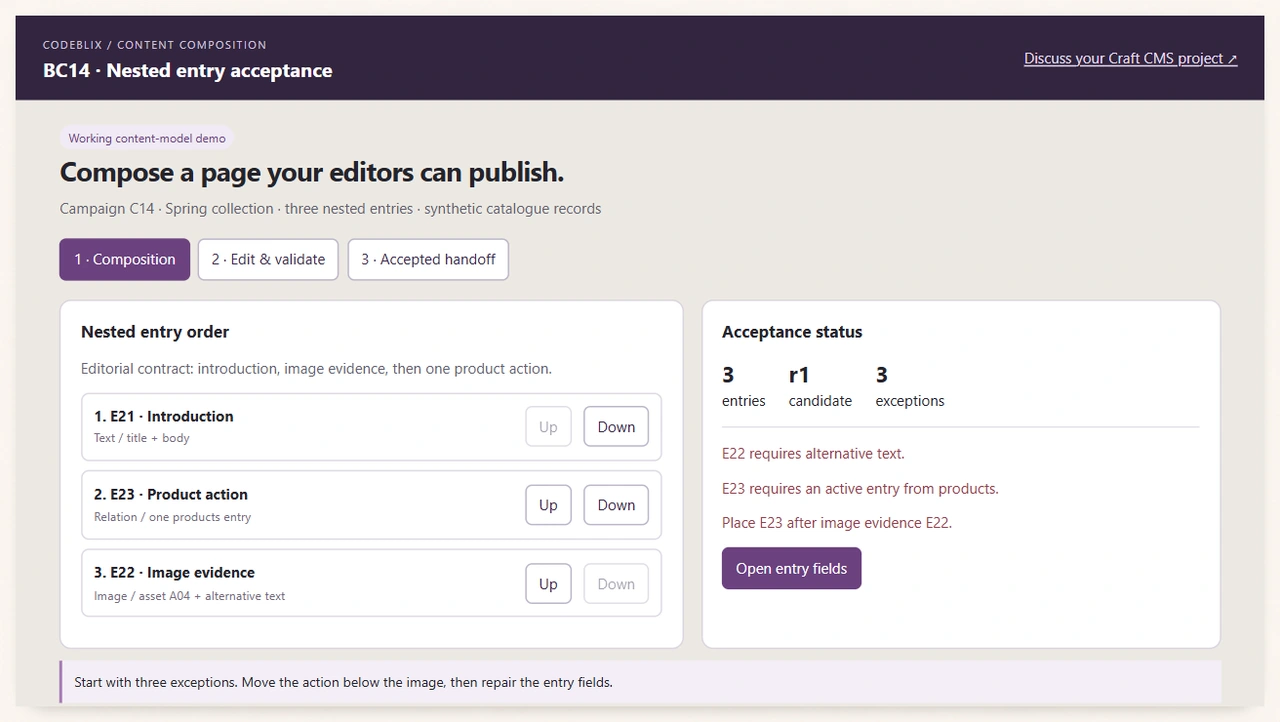
Task: Click the 'Campaign C14 · Spring collection' subtitle
Action: [x=330, y=208]
